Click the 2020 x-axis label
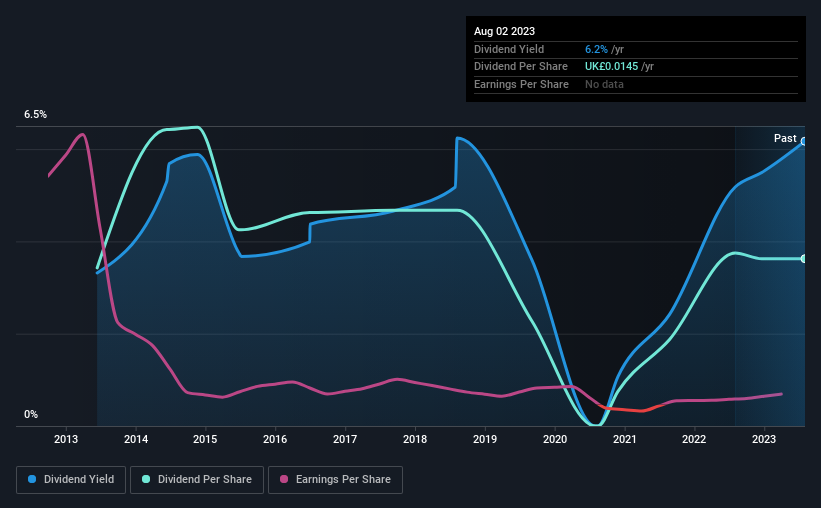This screenshot has height=508, width=821. coord(555,439)
